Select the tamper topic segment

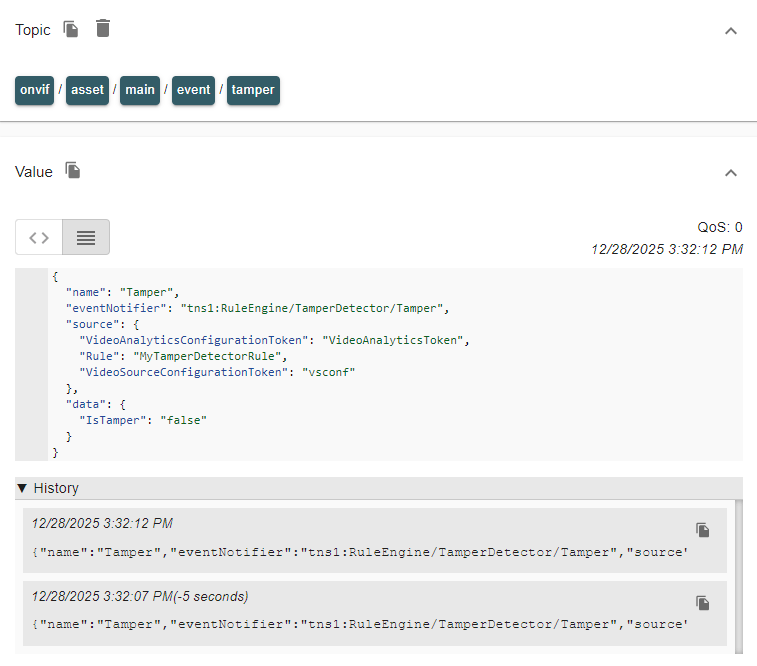coord(253,90)
